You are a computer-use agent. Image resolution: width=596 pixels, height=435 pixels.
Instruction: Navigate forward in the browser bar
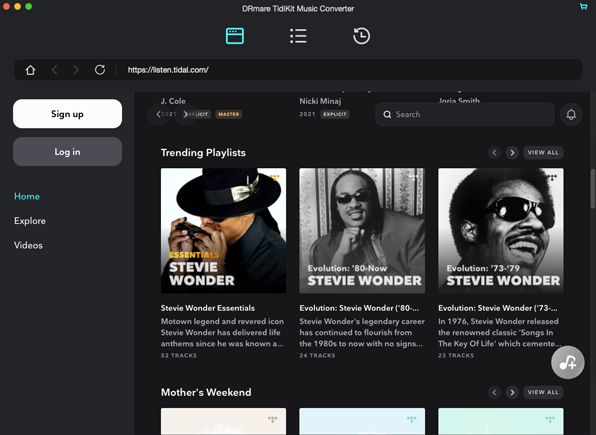click(76, 70)
